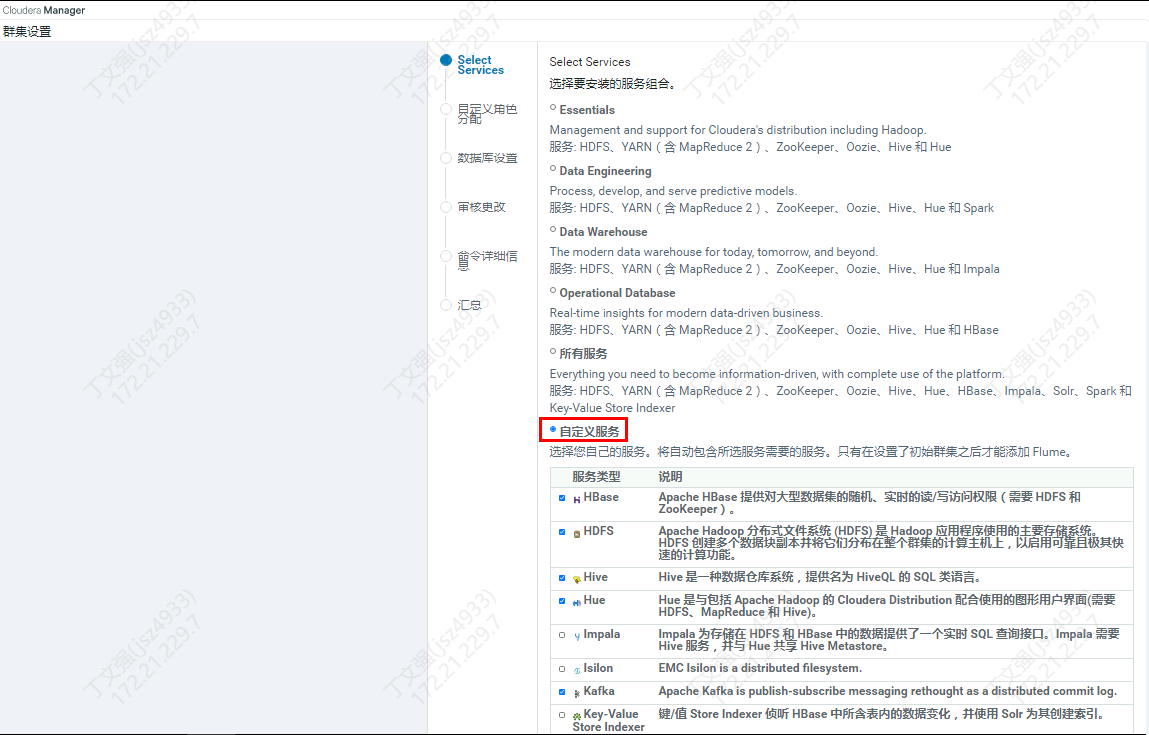Go to the 命令详细信息 wizard step

point(487,261)
